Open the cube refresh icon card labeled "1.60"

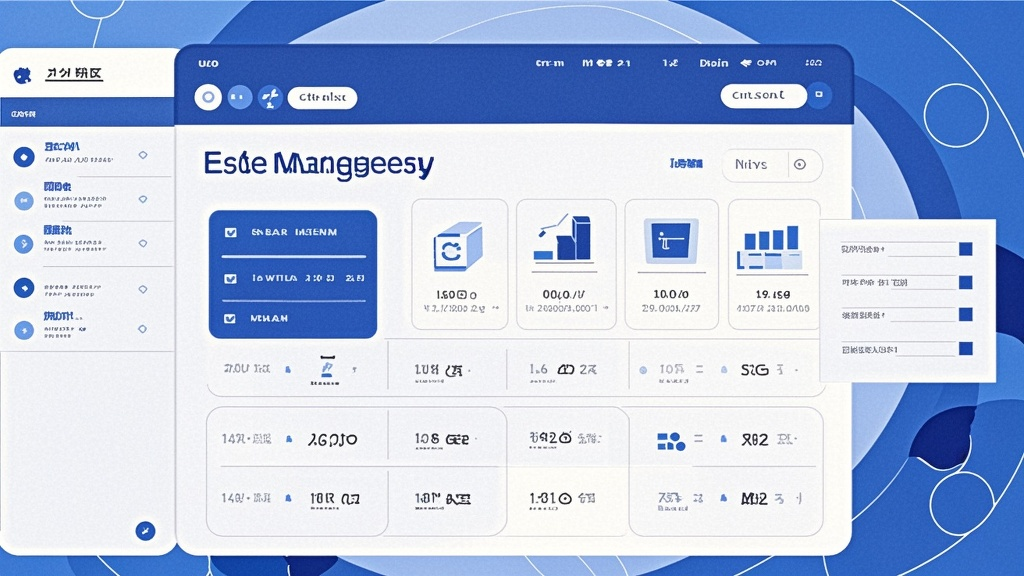(x=460, y=264)
